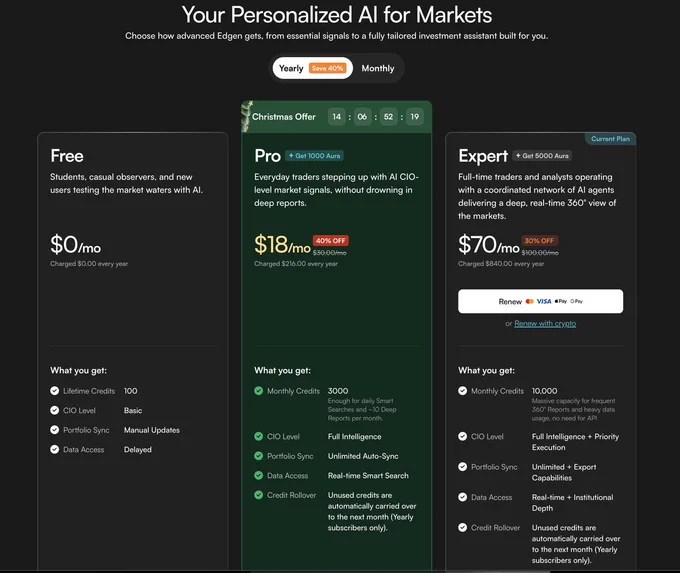Click the VISA logo on Renew button

tap(544, 301)
